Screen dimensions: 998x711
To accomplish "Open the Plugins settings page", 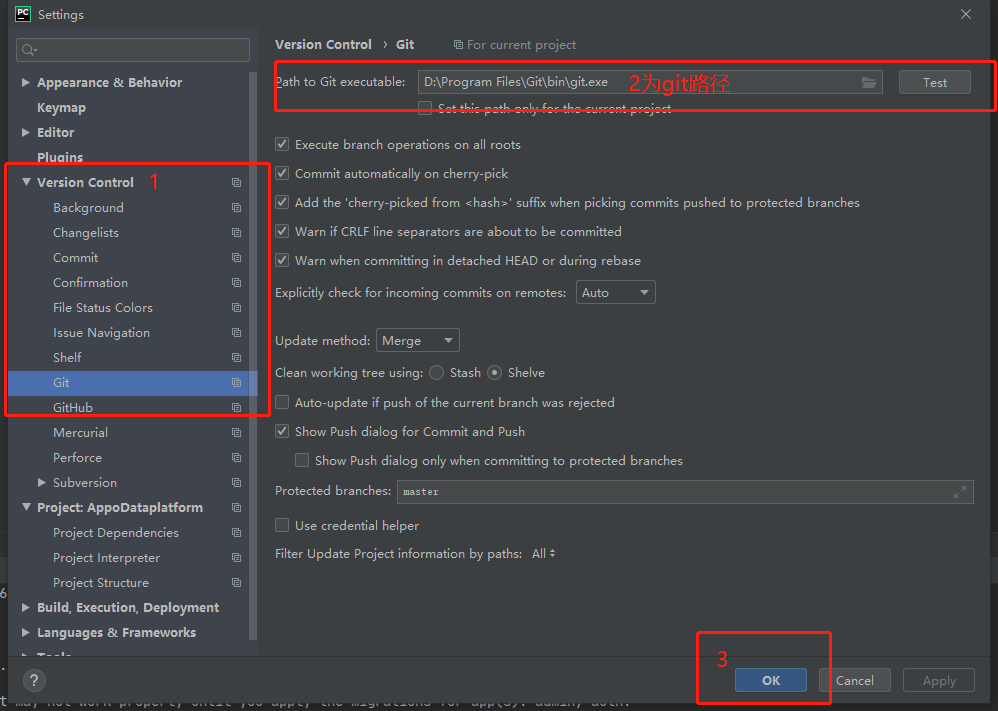I will pos(60,157).
